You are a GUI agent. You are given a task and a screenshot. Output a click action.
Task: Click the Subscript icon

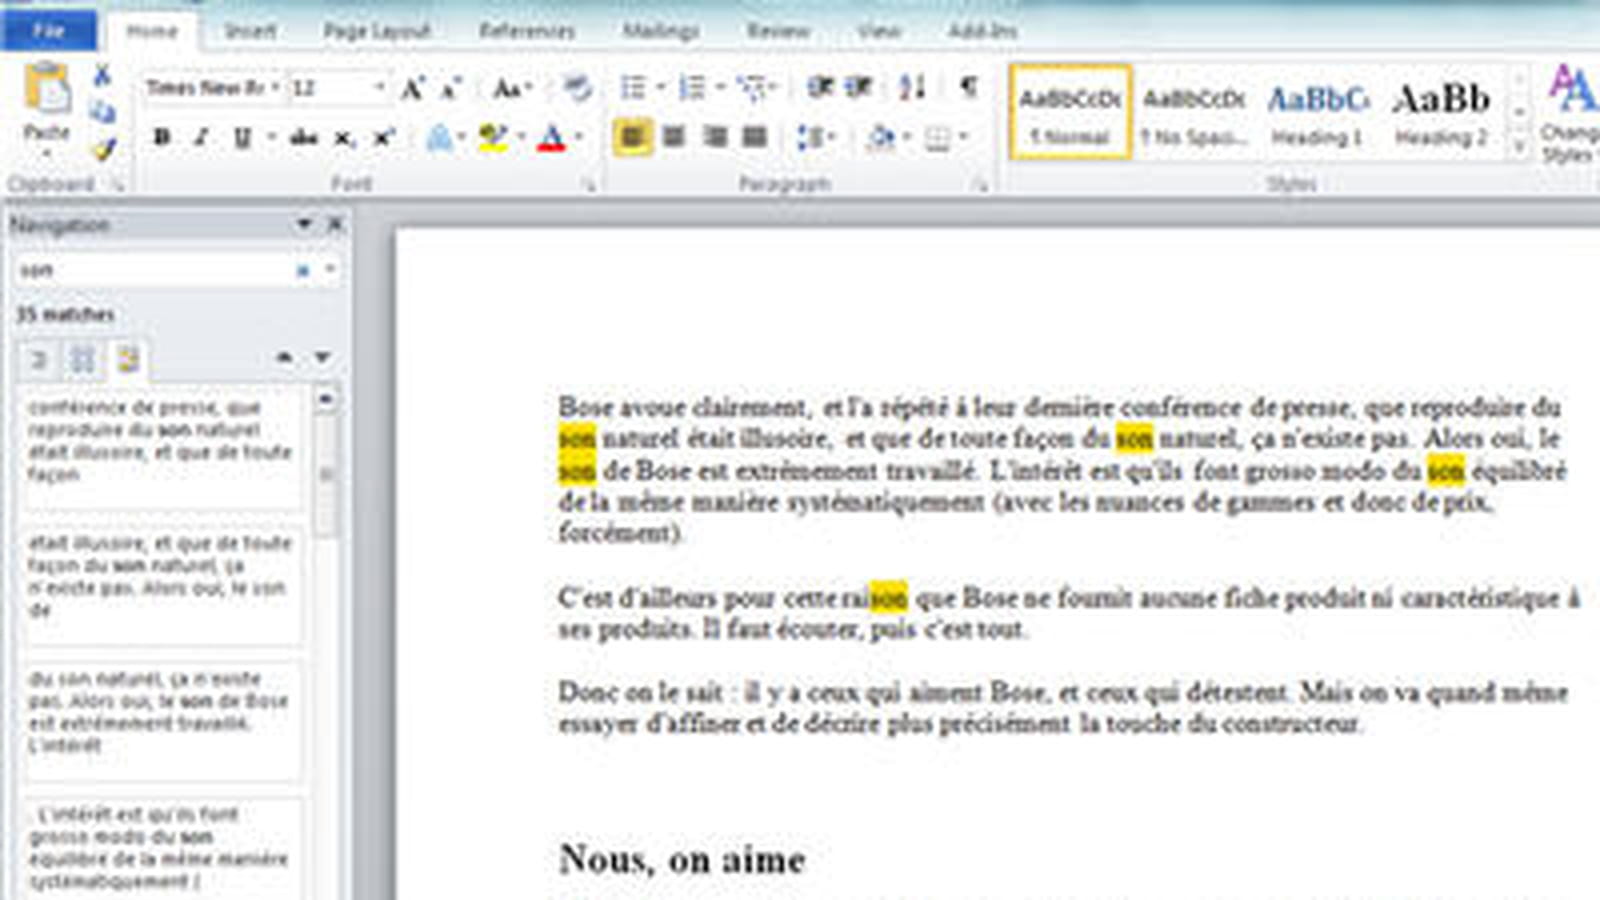344,138
